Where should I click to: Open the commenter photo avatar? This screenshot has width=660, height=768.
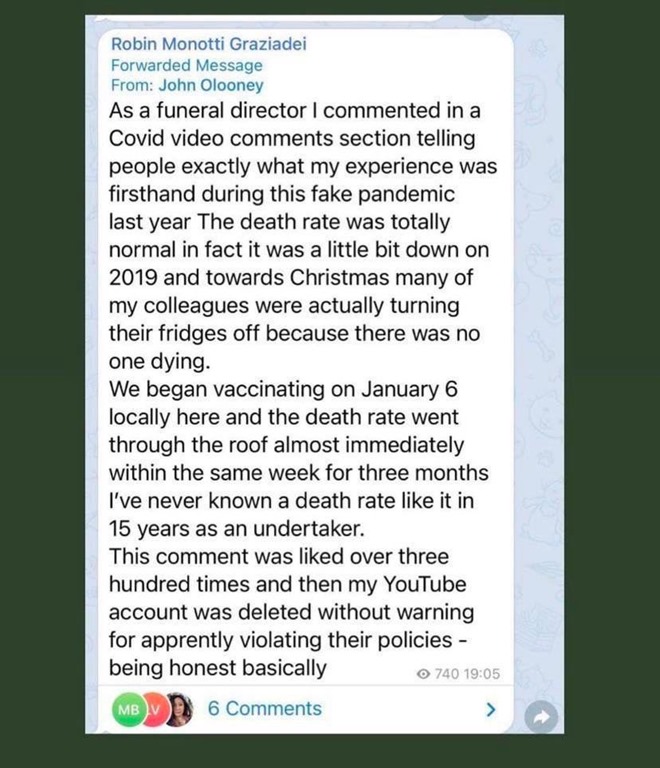tap(178, 709)
